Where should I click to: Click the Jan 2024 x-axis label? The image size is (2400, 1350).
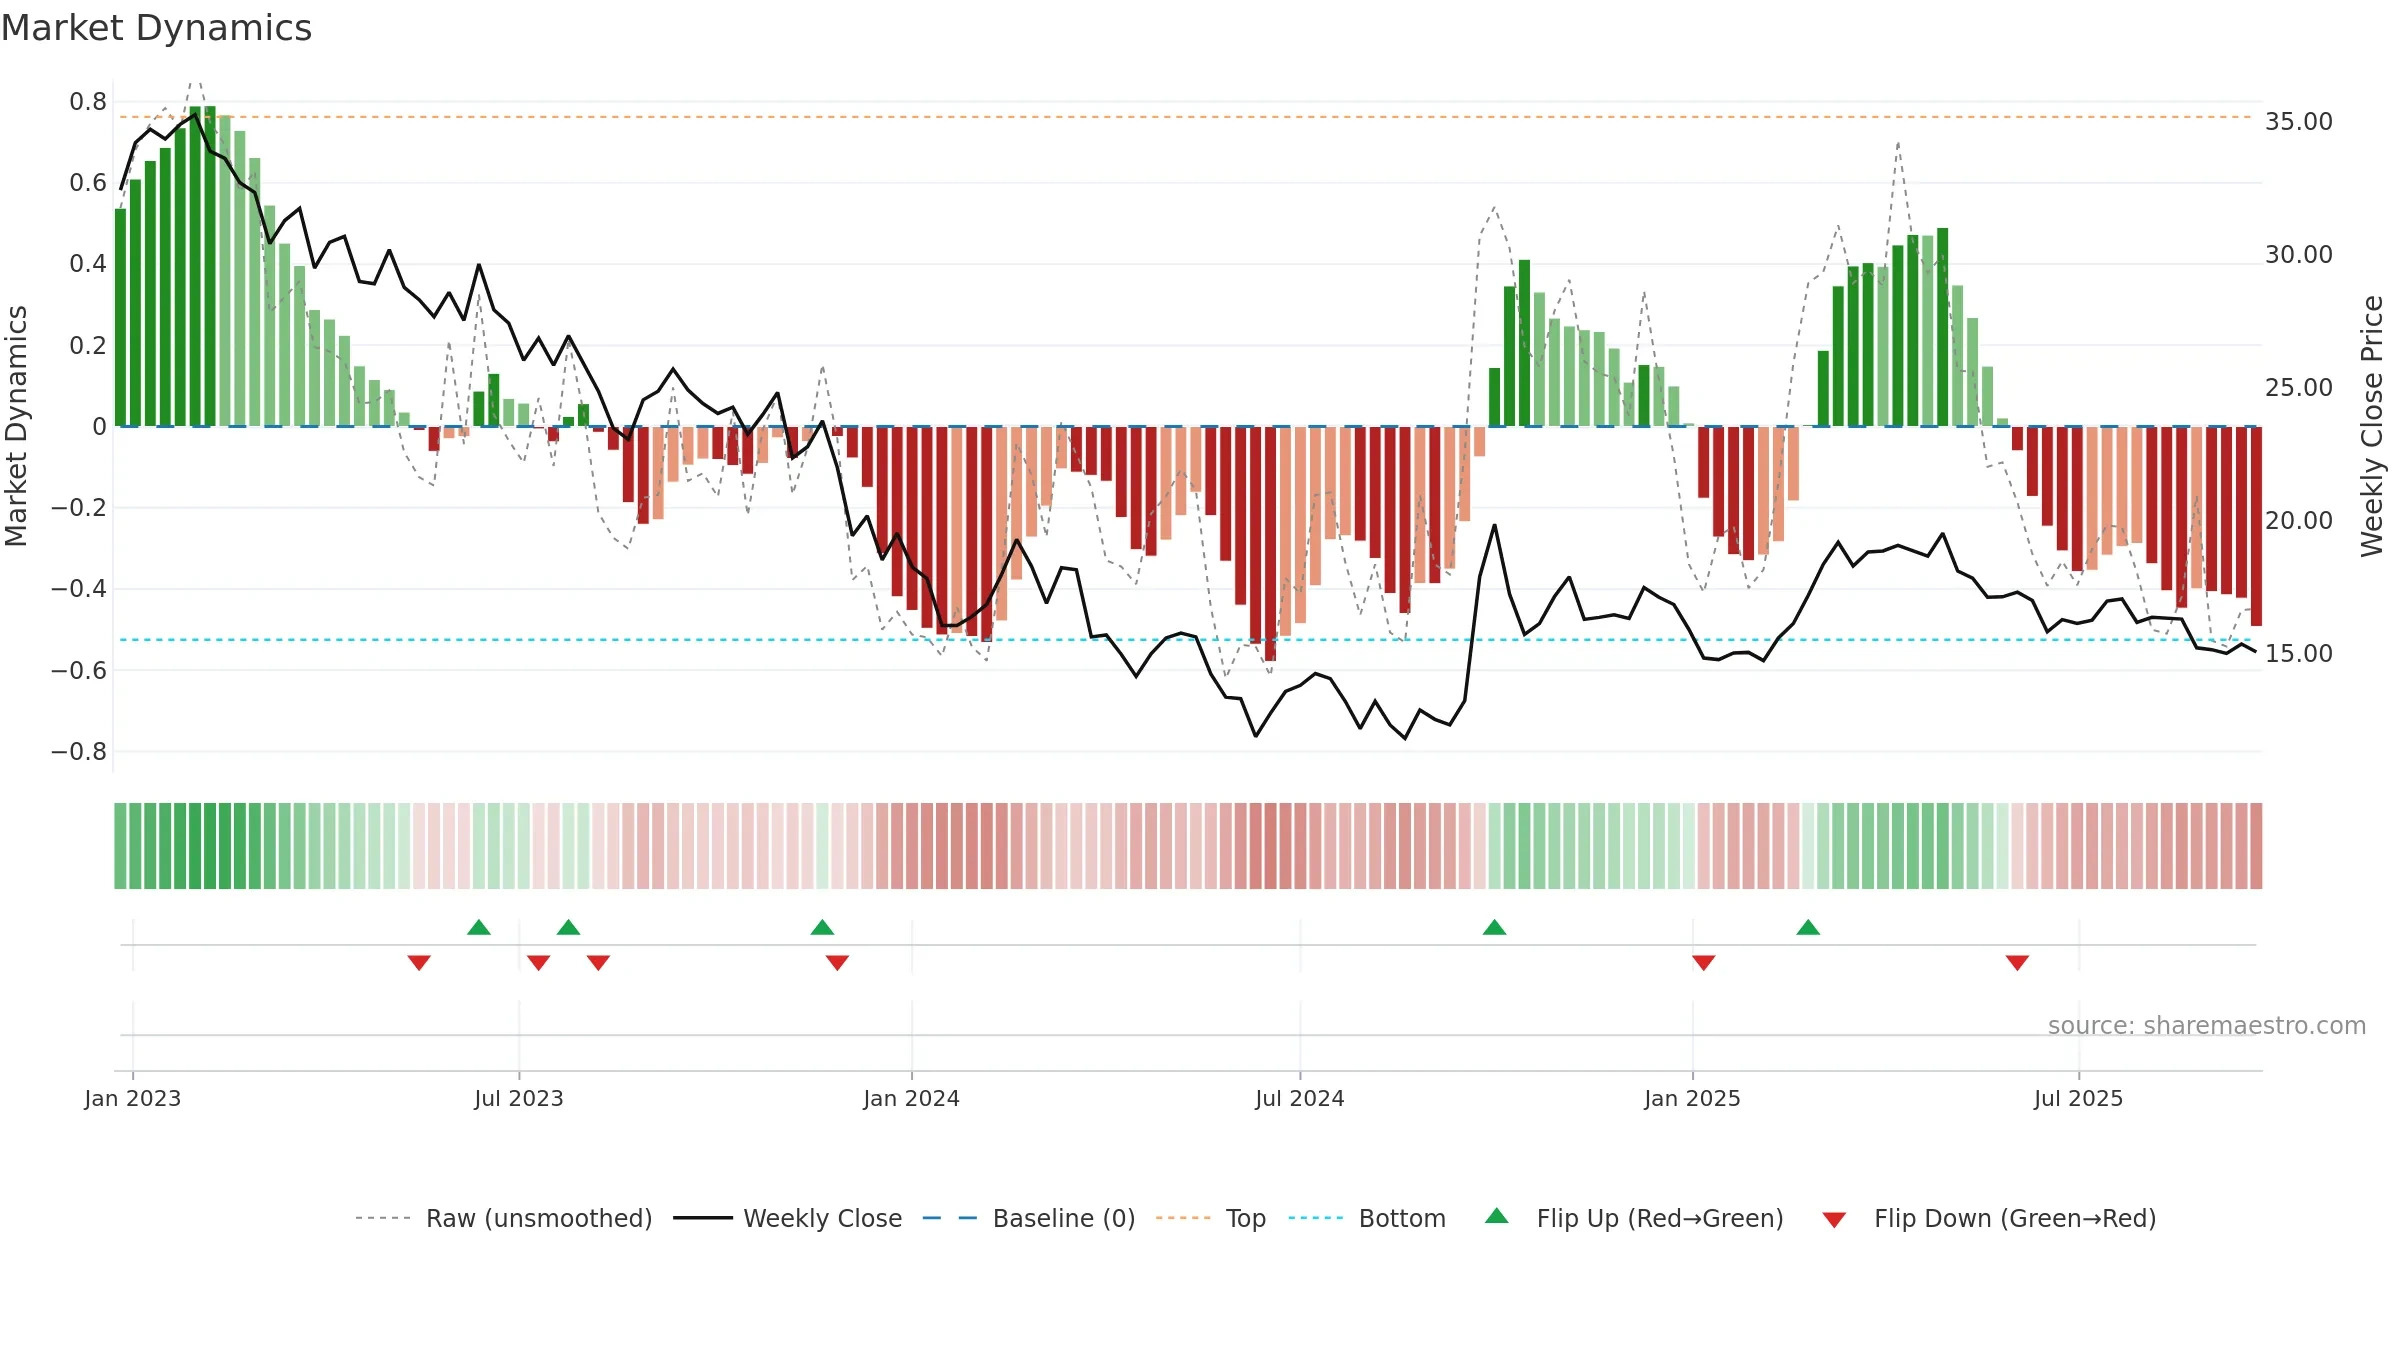(912, 1099)
